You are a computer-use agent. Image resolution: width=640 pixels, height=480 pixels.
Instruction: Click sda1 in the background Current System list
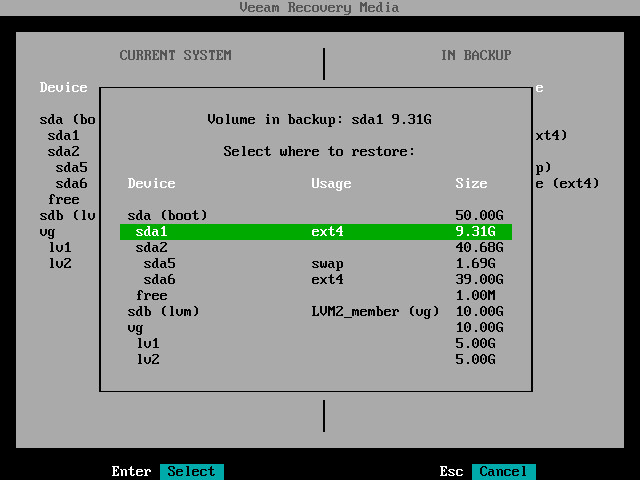[x=63, y=136]
